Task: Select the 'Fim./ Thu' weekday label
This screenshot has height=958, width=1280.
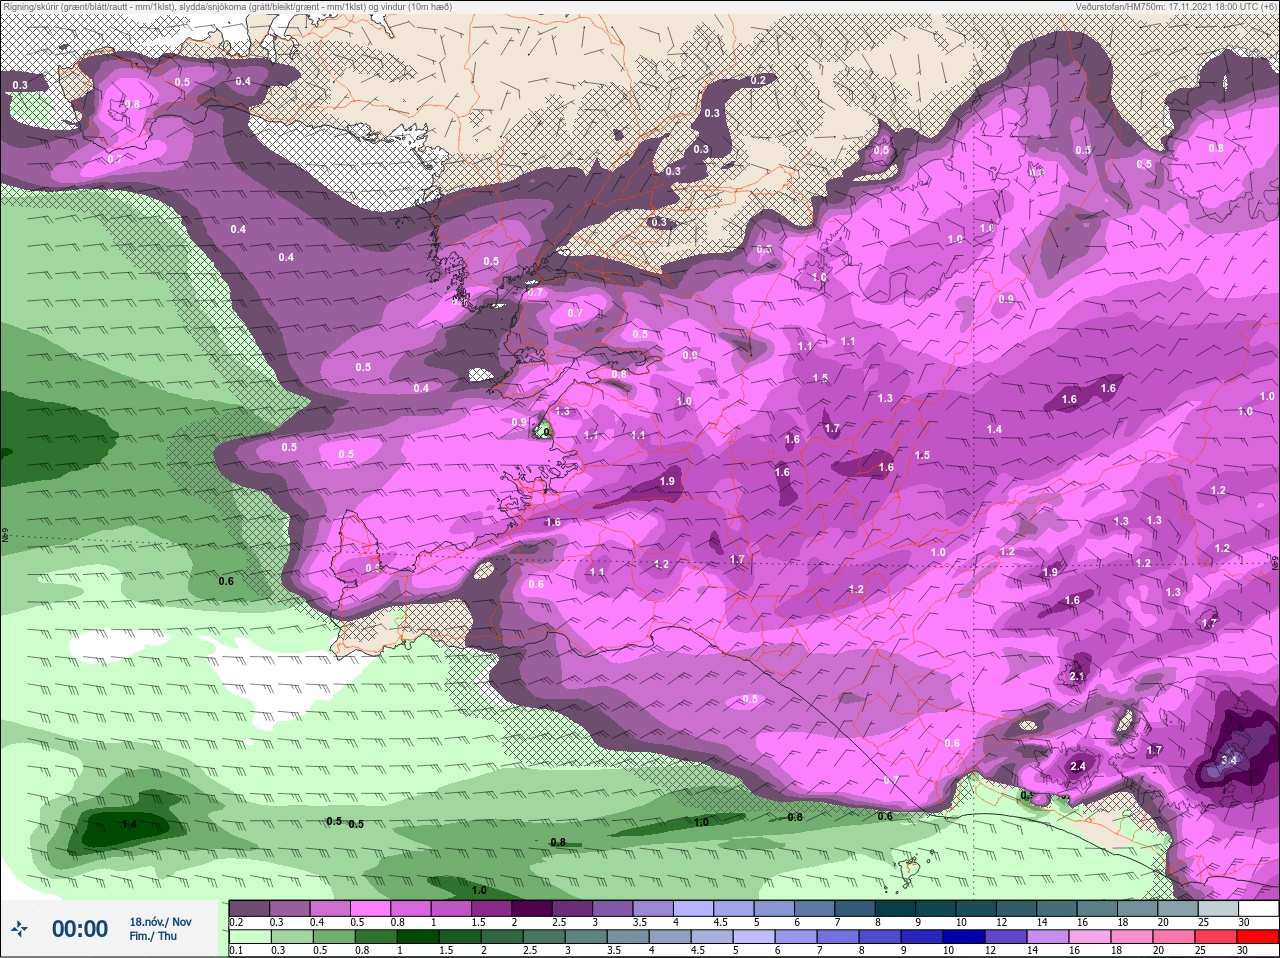Action: [153, 936]
